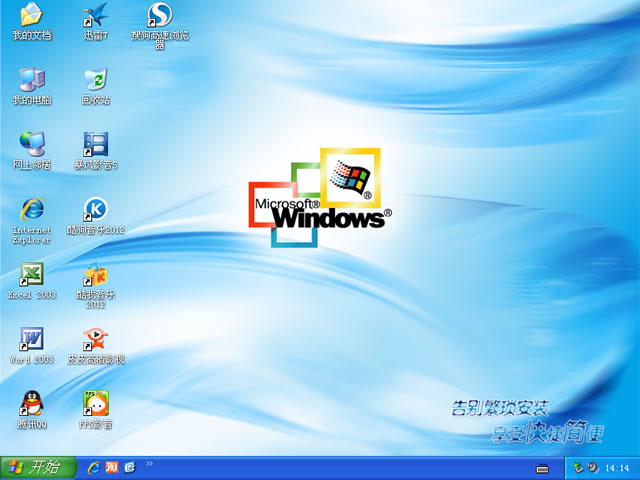640x480 pixels.
Task: Launch the 迅雷7 desktop shortcut
Action: pos(96,15)
